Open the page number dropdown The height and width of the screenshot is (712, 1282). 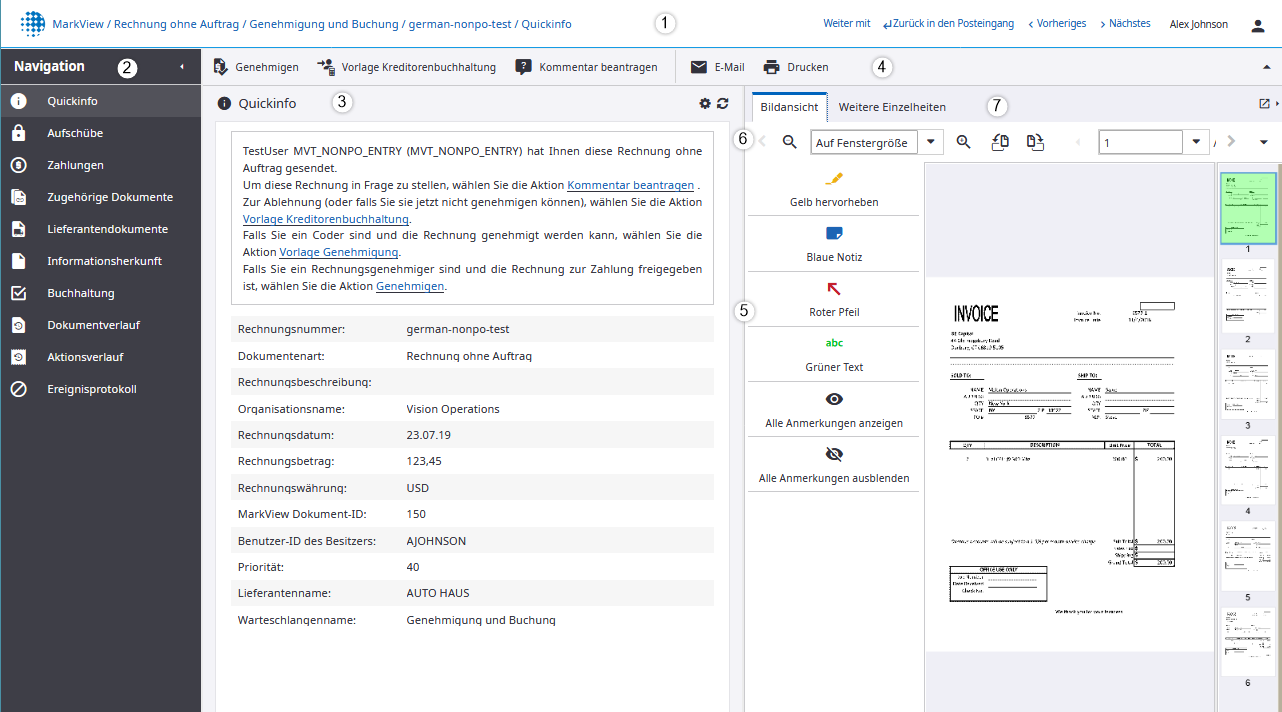click(1196, 142)
